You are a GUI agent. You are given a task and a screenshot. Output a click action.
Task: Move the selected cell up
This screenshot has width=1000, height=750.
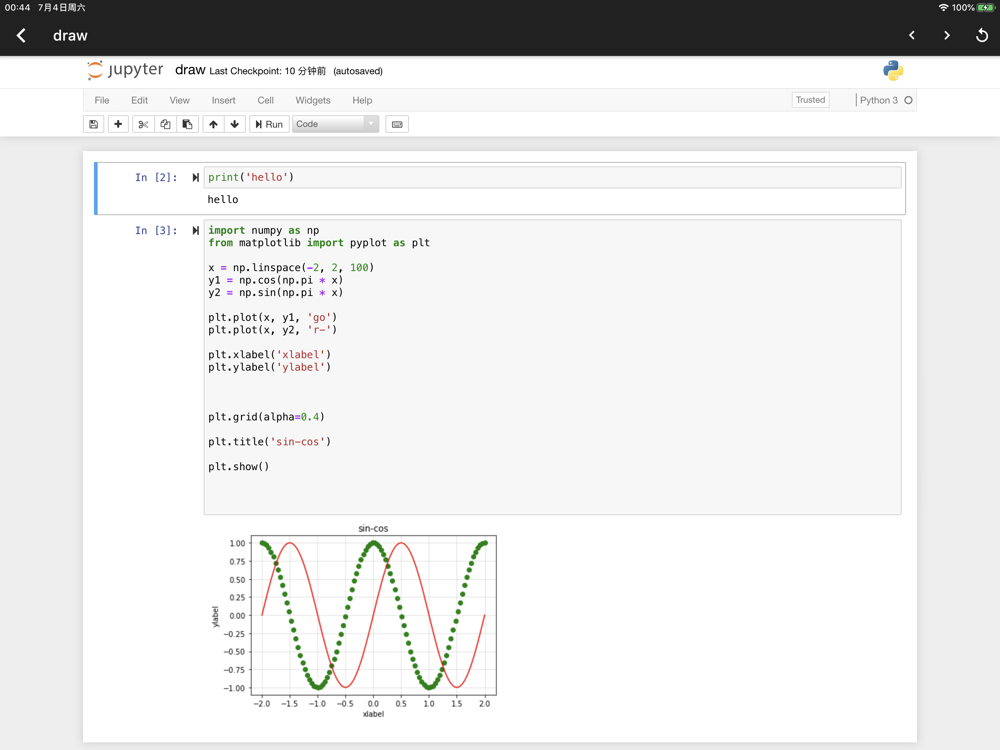[213, 124]
